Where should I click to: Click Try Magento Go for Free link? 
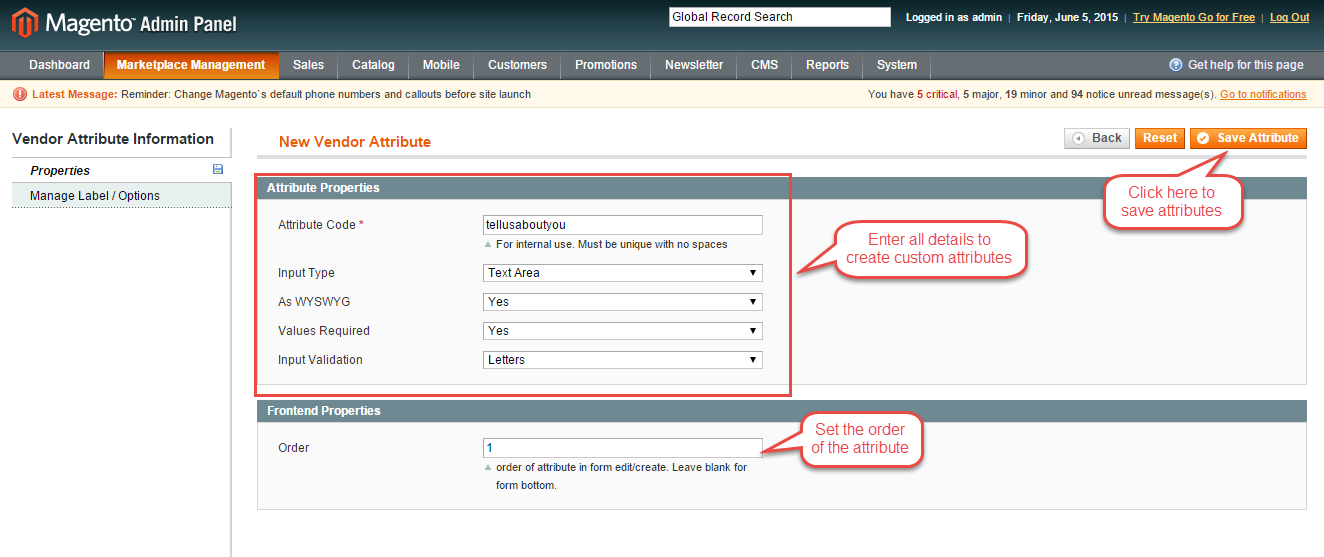point(1194,17)
